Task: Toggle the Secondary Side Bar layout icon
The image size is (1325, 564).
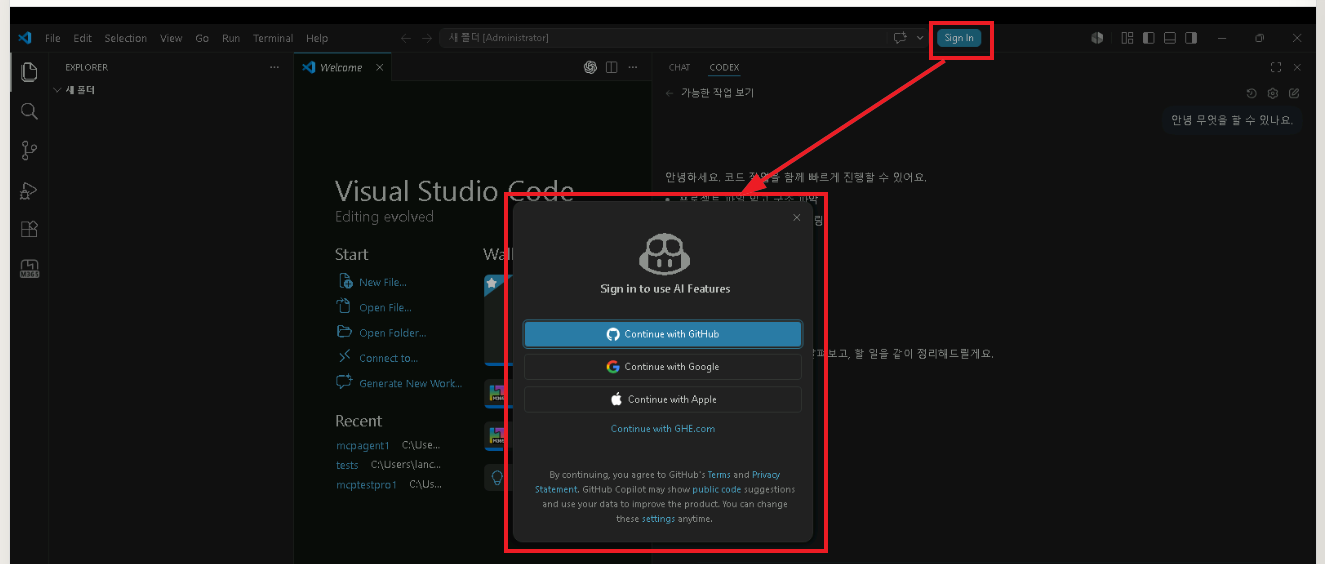Action: click(1191, 38)
